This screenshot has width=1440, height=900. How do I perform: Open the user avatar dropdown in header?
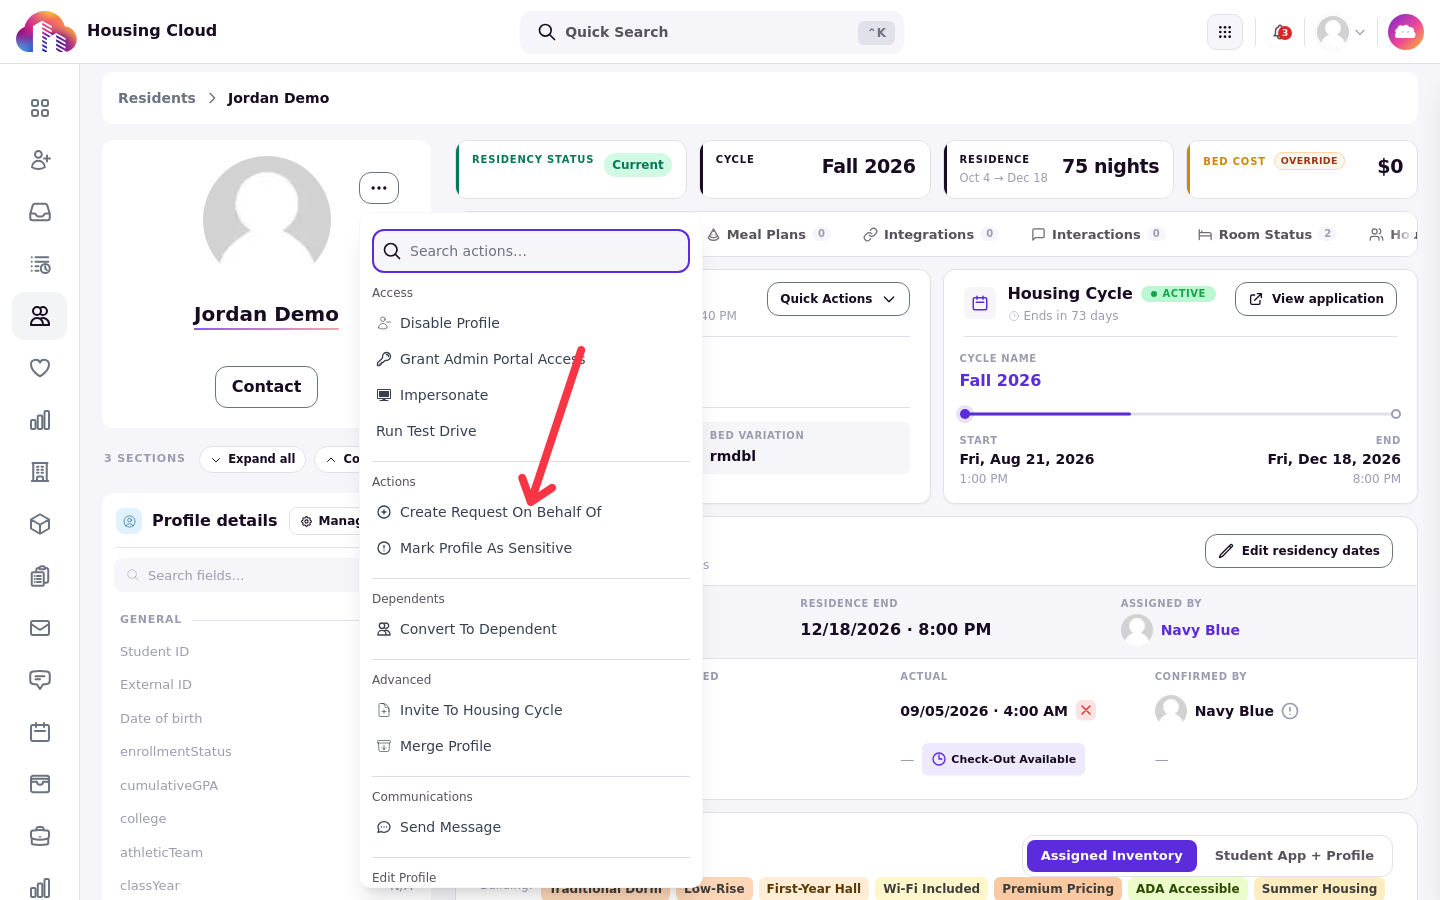(x=1341, y=32)
